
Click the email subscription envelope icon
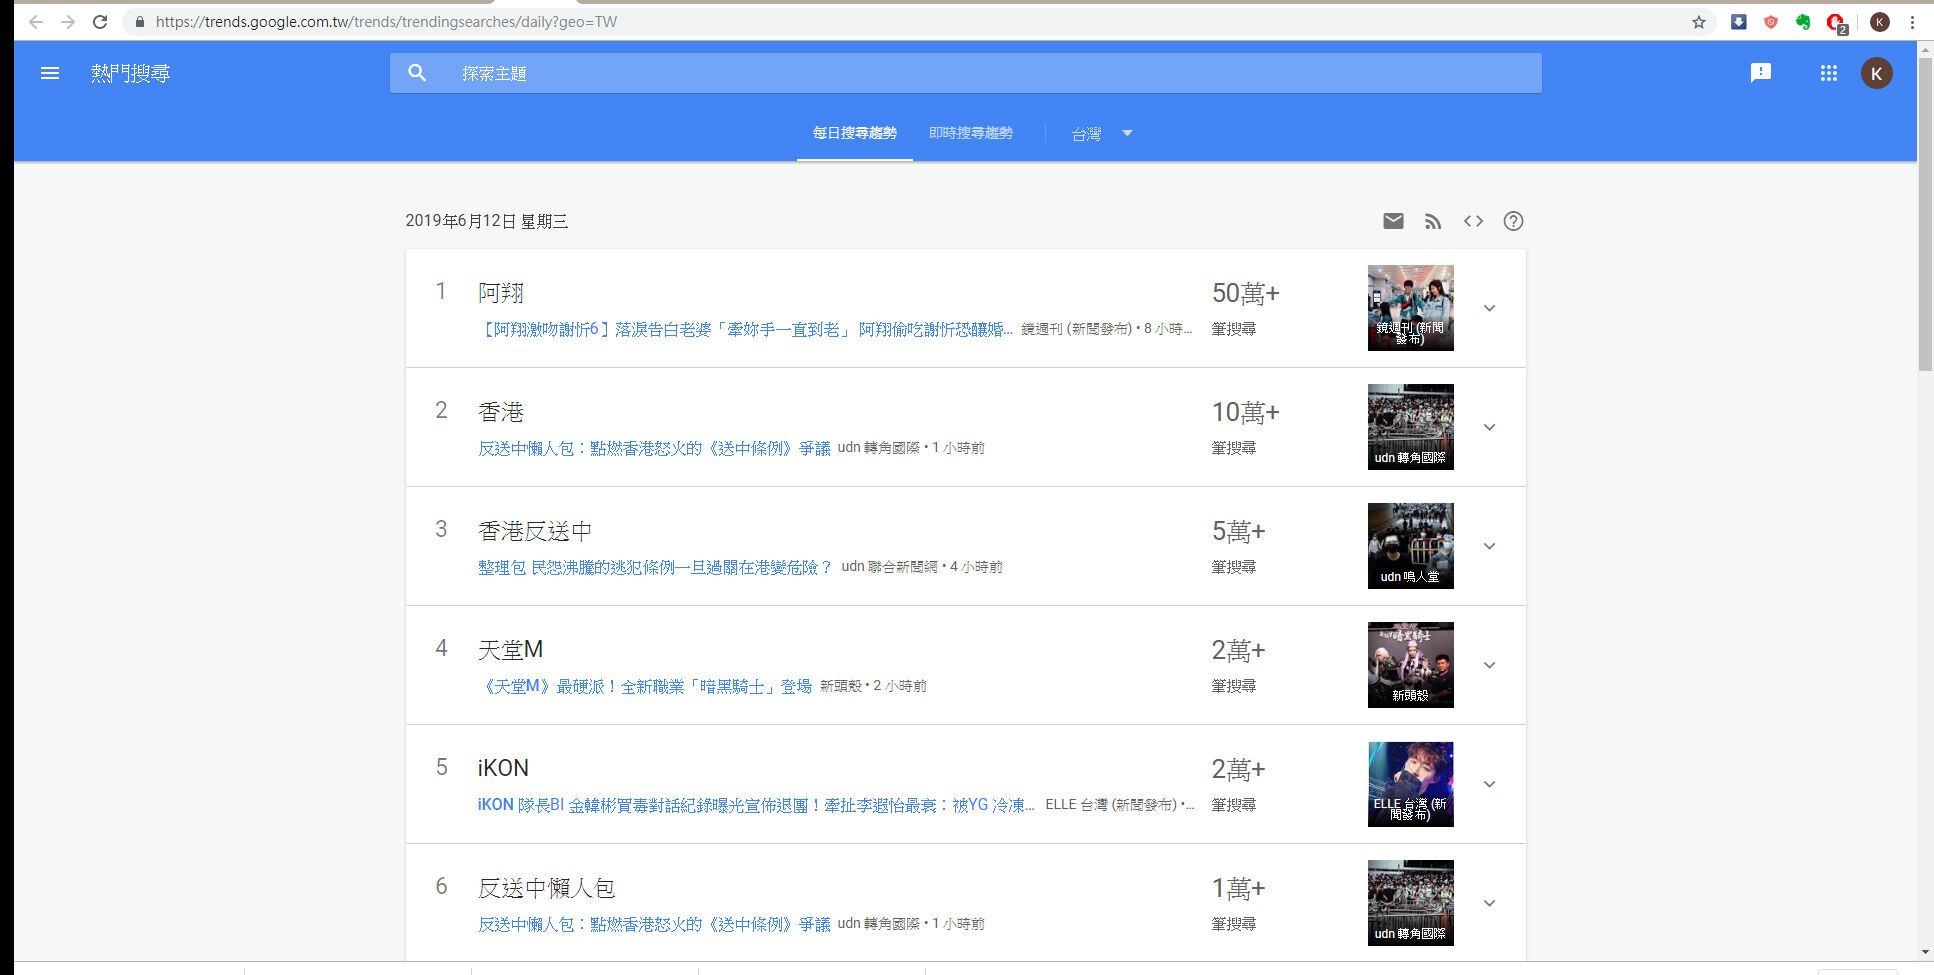coord(1393,221)
